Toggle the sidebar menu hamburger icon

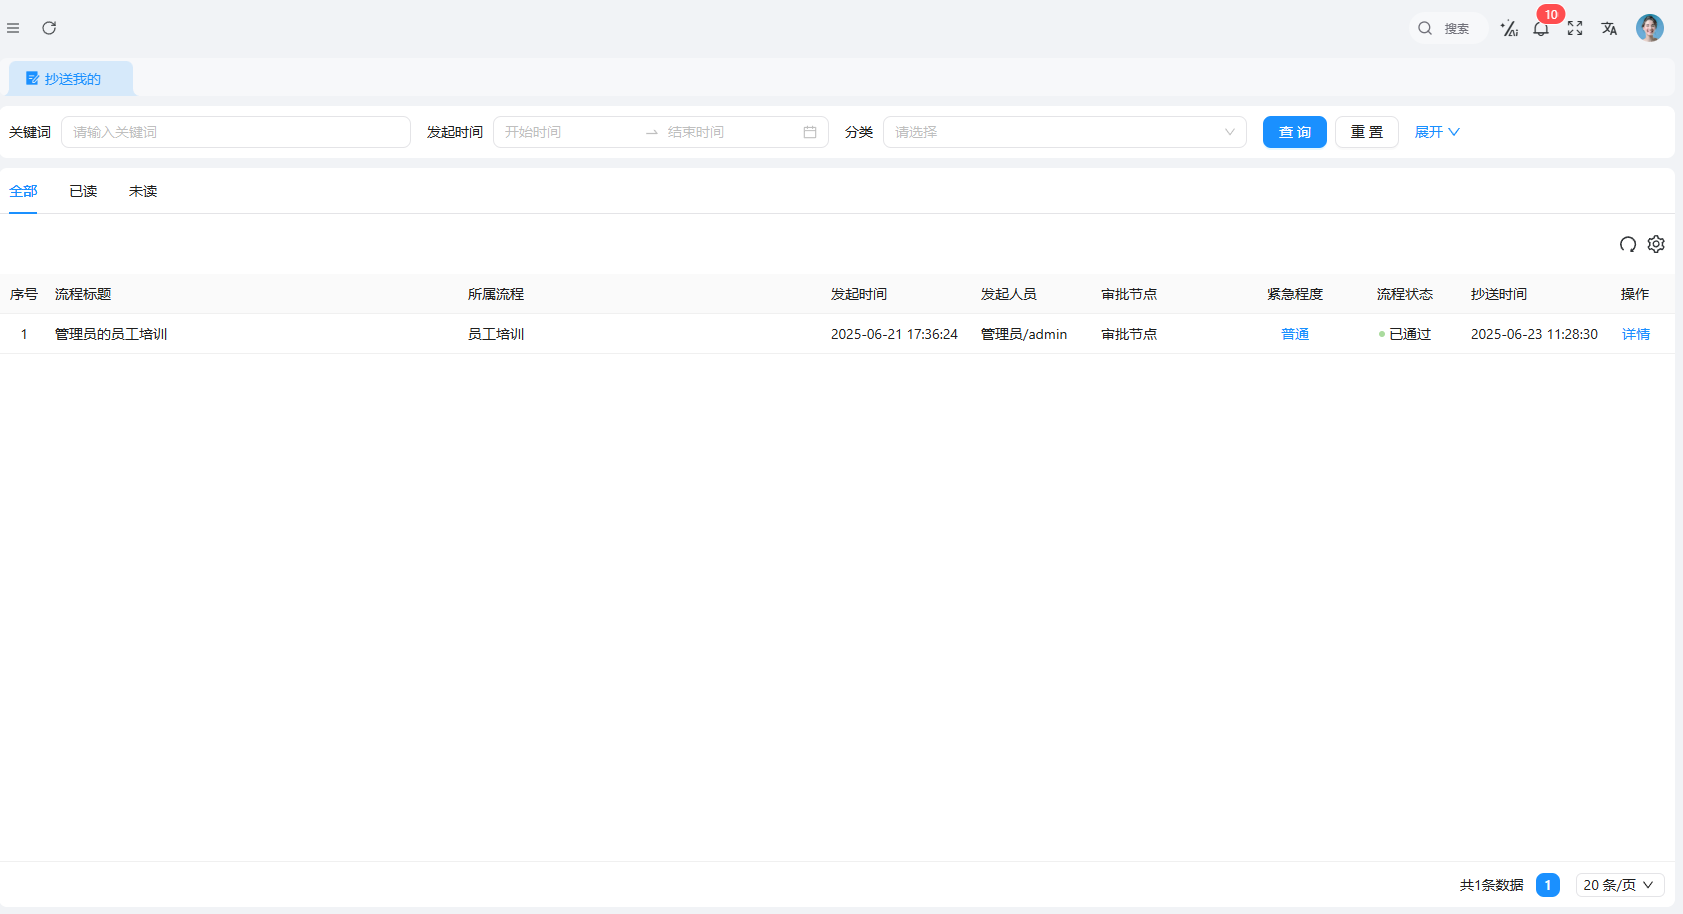[13, 28]
